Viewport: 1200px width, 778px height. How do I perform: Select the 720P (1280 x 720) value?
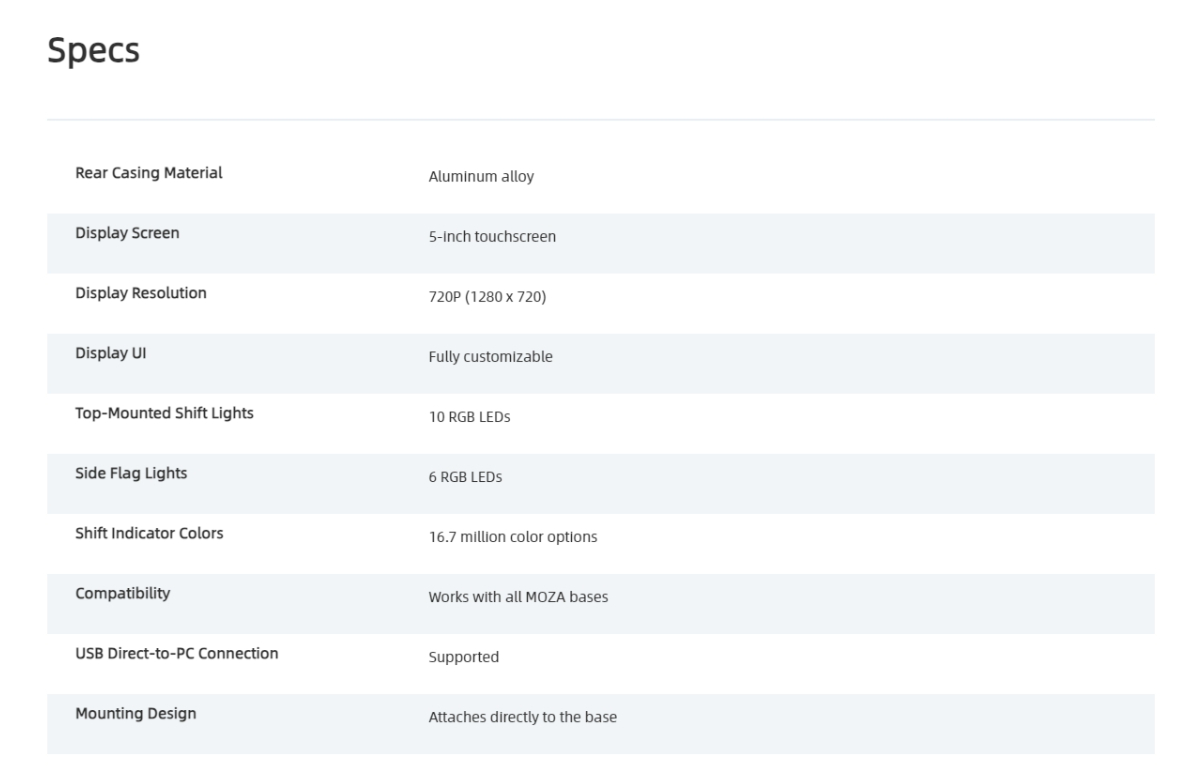pos(487,297)
